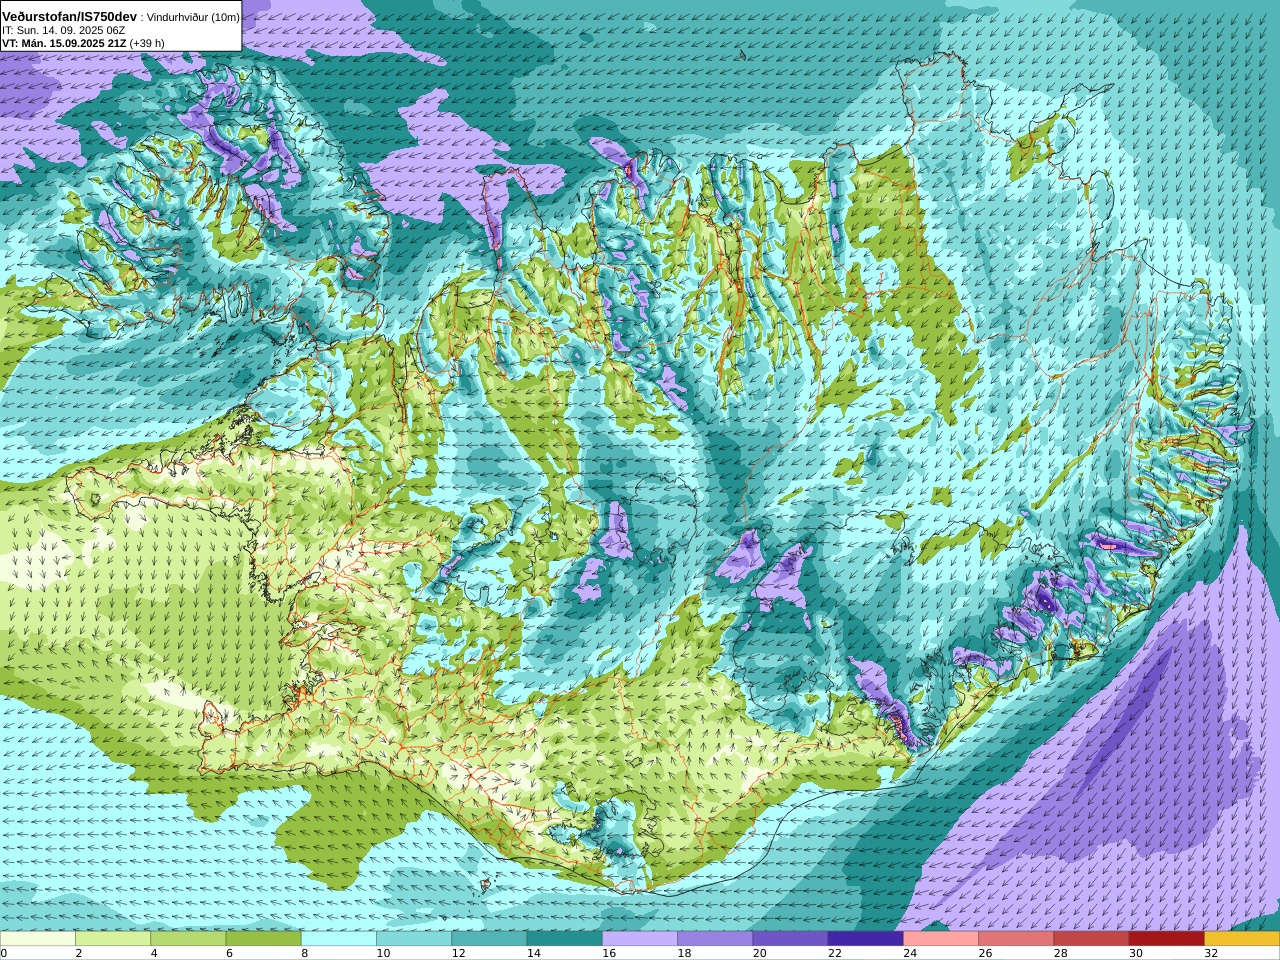The height and width of the screenshot is (960, 1280).
Task: Click the 30–32 m/s dark red legend swatch
Action: point(1166,939)
